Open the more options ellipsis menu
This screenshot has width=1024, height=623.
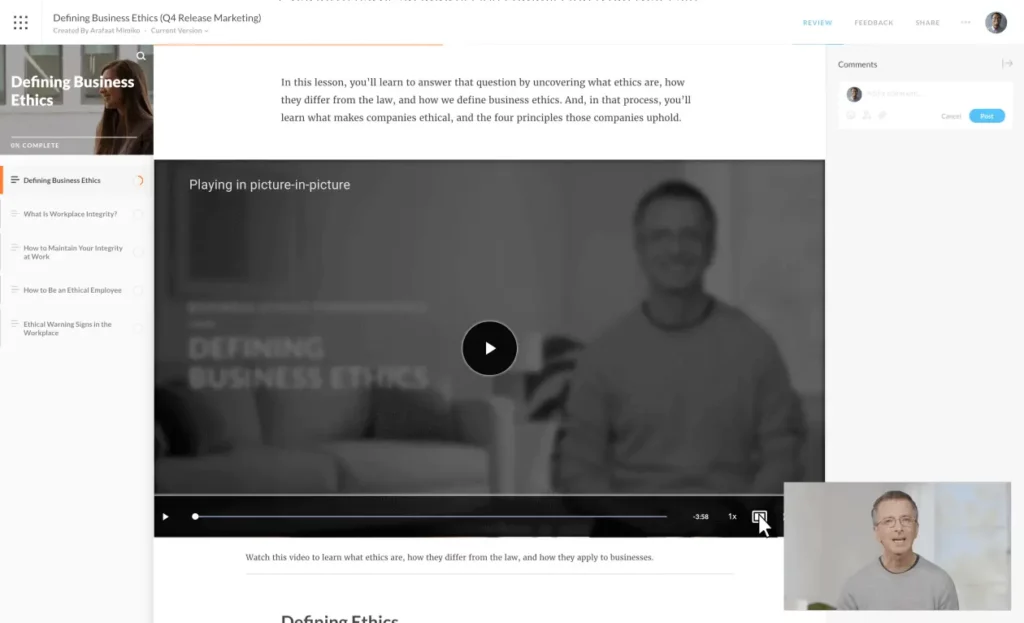point(965,22)
